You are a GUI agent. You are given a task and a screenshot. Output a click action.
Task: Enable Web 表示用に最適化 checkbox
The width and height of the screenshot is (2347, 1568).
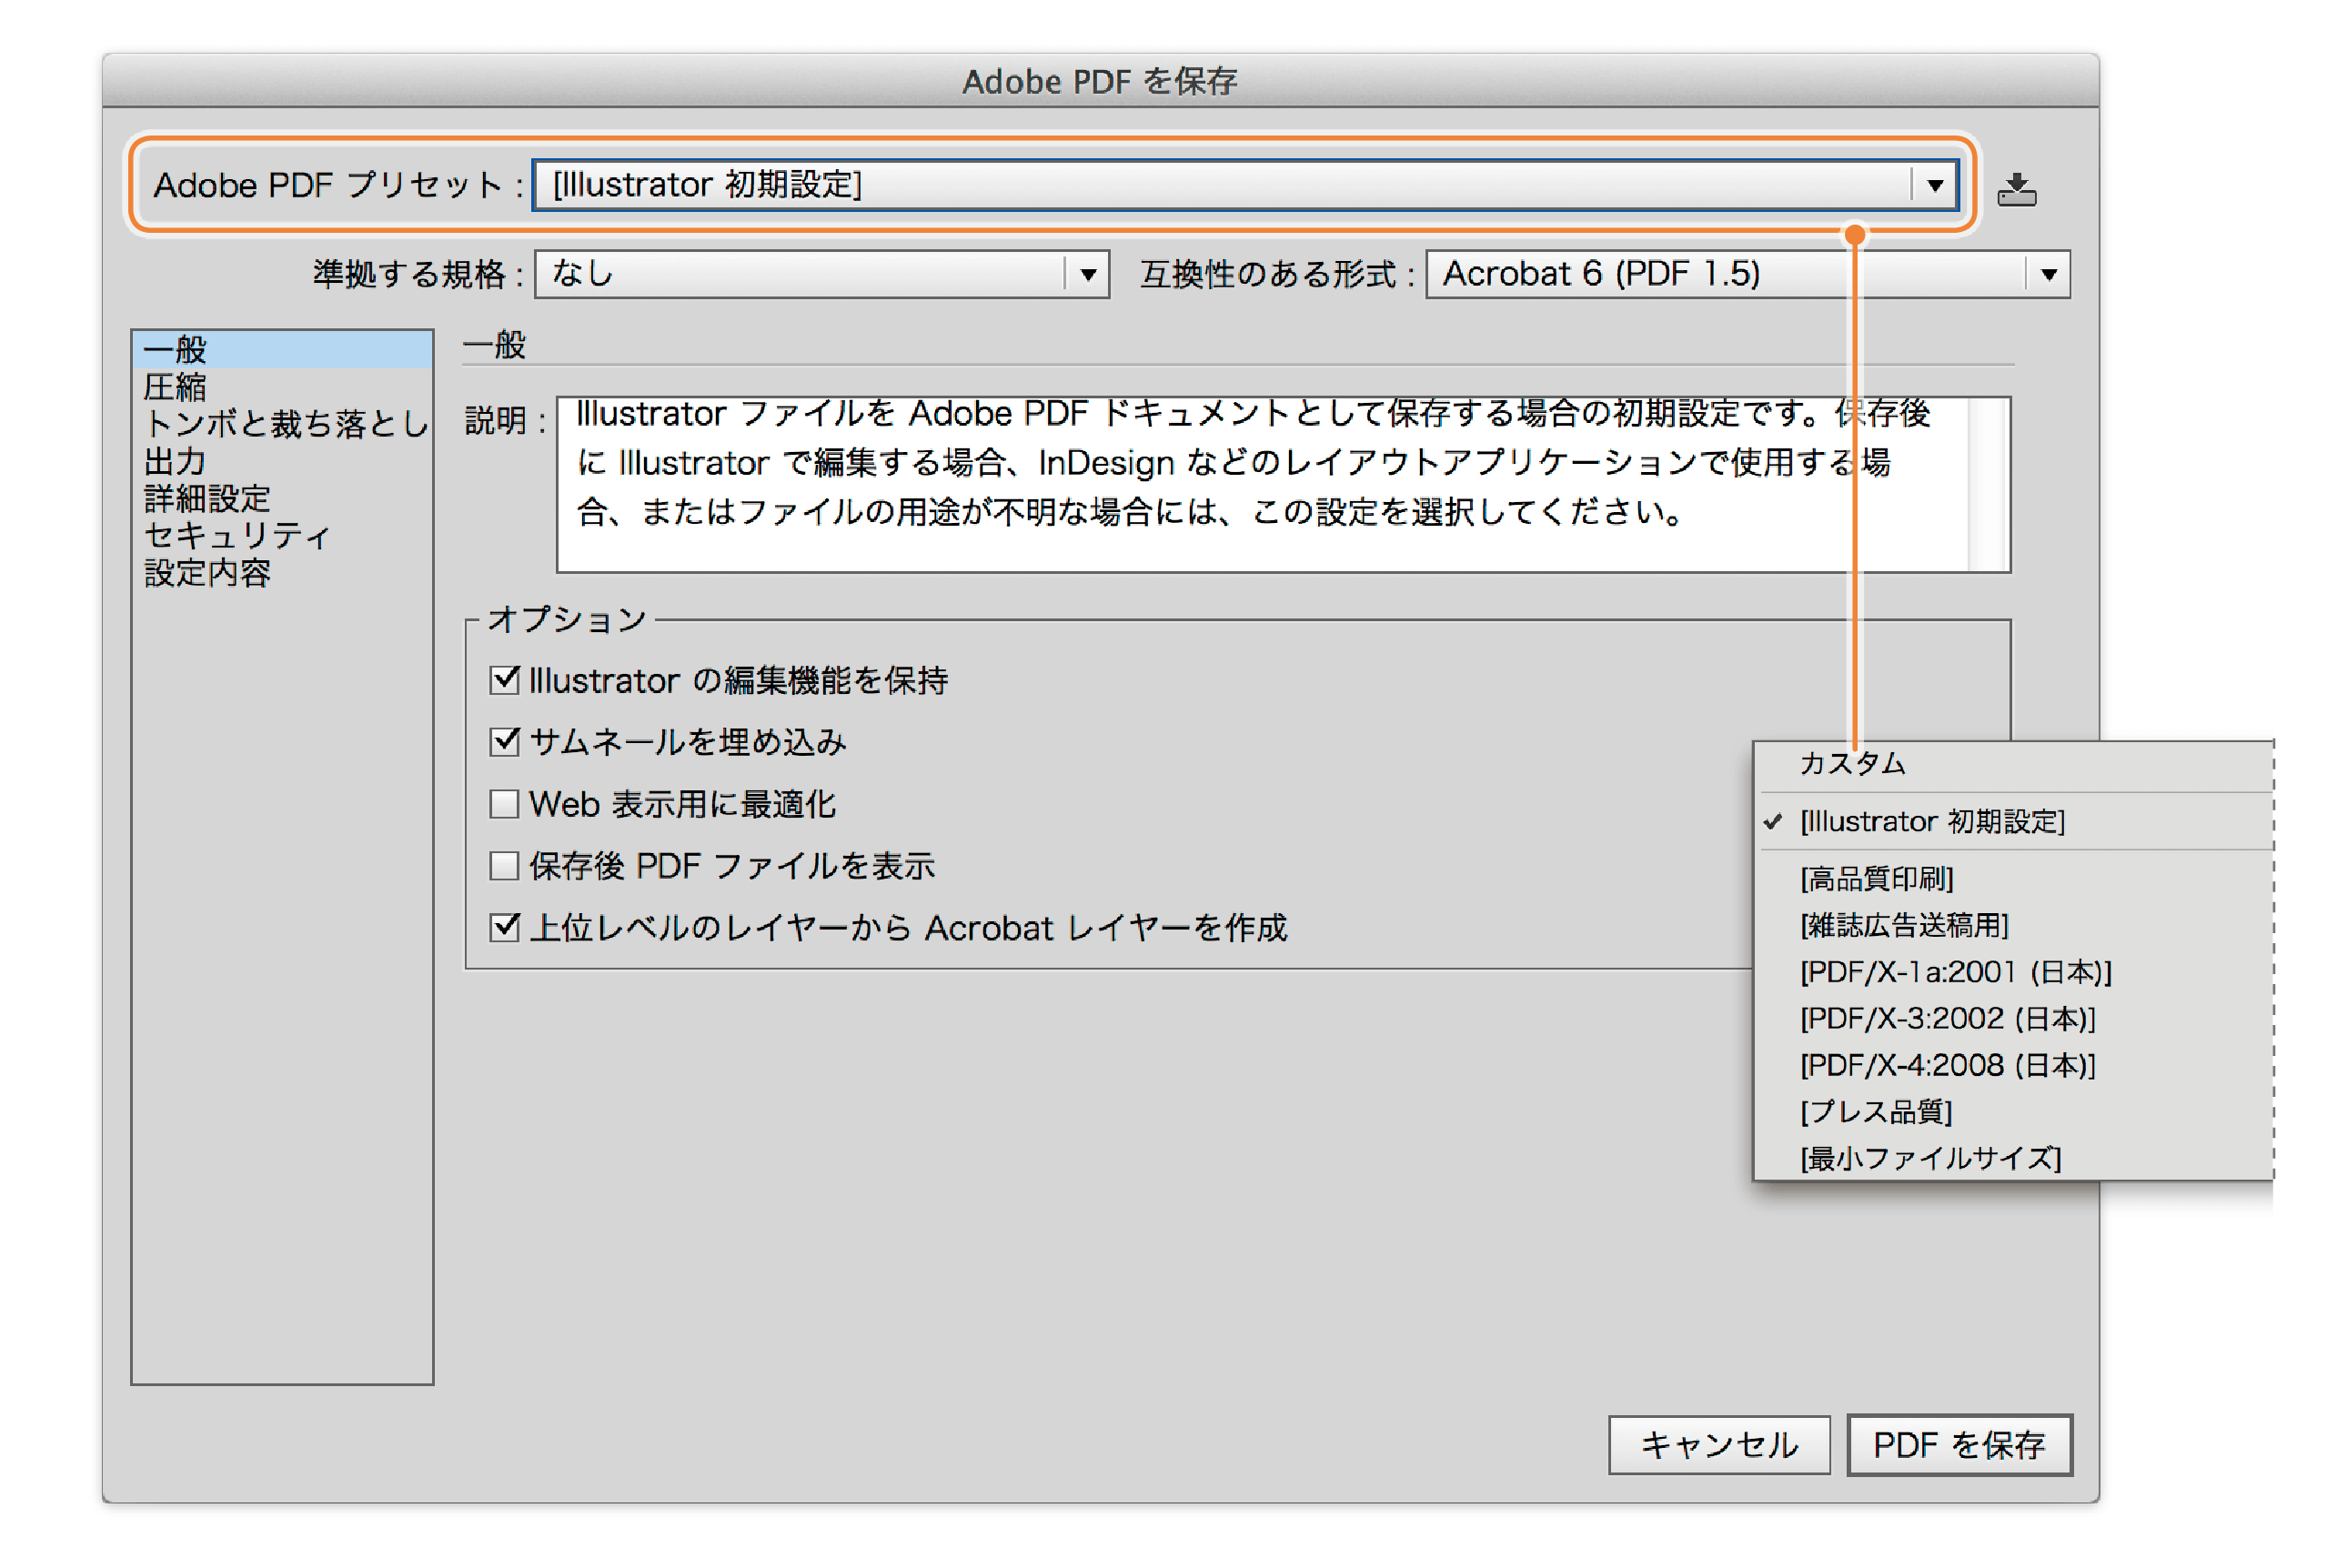pos(504,804)
